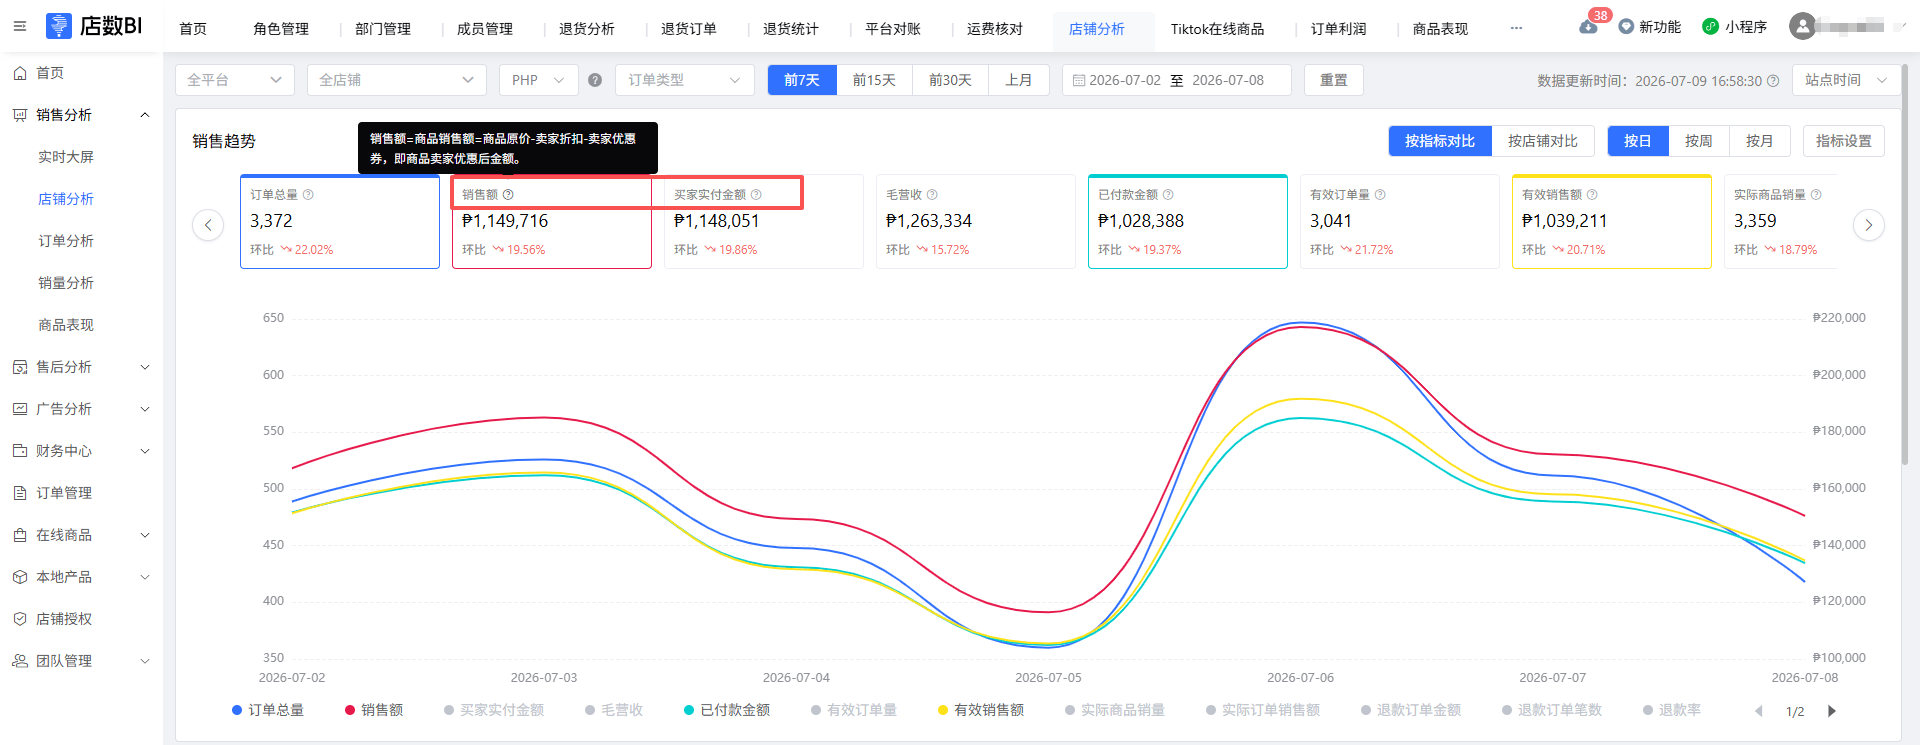
Task: Open the PHP currency dropdown
Action: tap(539, 80)
